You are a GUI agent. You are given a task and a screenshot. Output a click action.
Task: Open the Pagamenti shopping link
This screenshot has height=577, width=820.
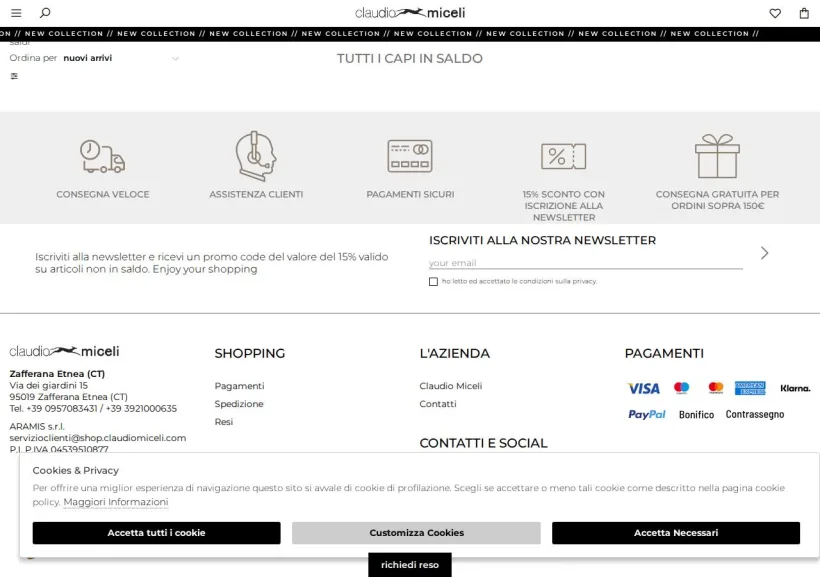pyautogui.click(x=240, y=386)
